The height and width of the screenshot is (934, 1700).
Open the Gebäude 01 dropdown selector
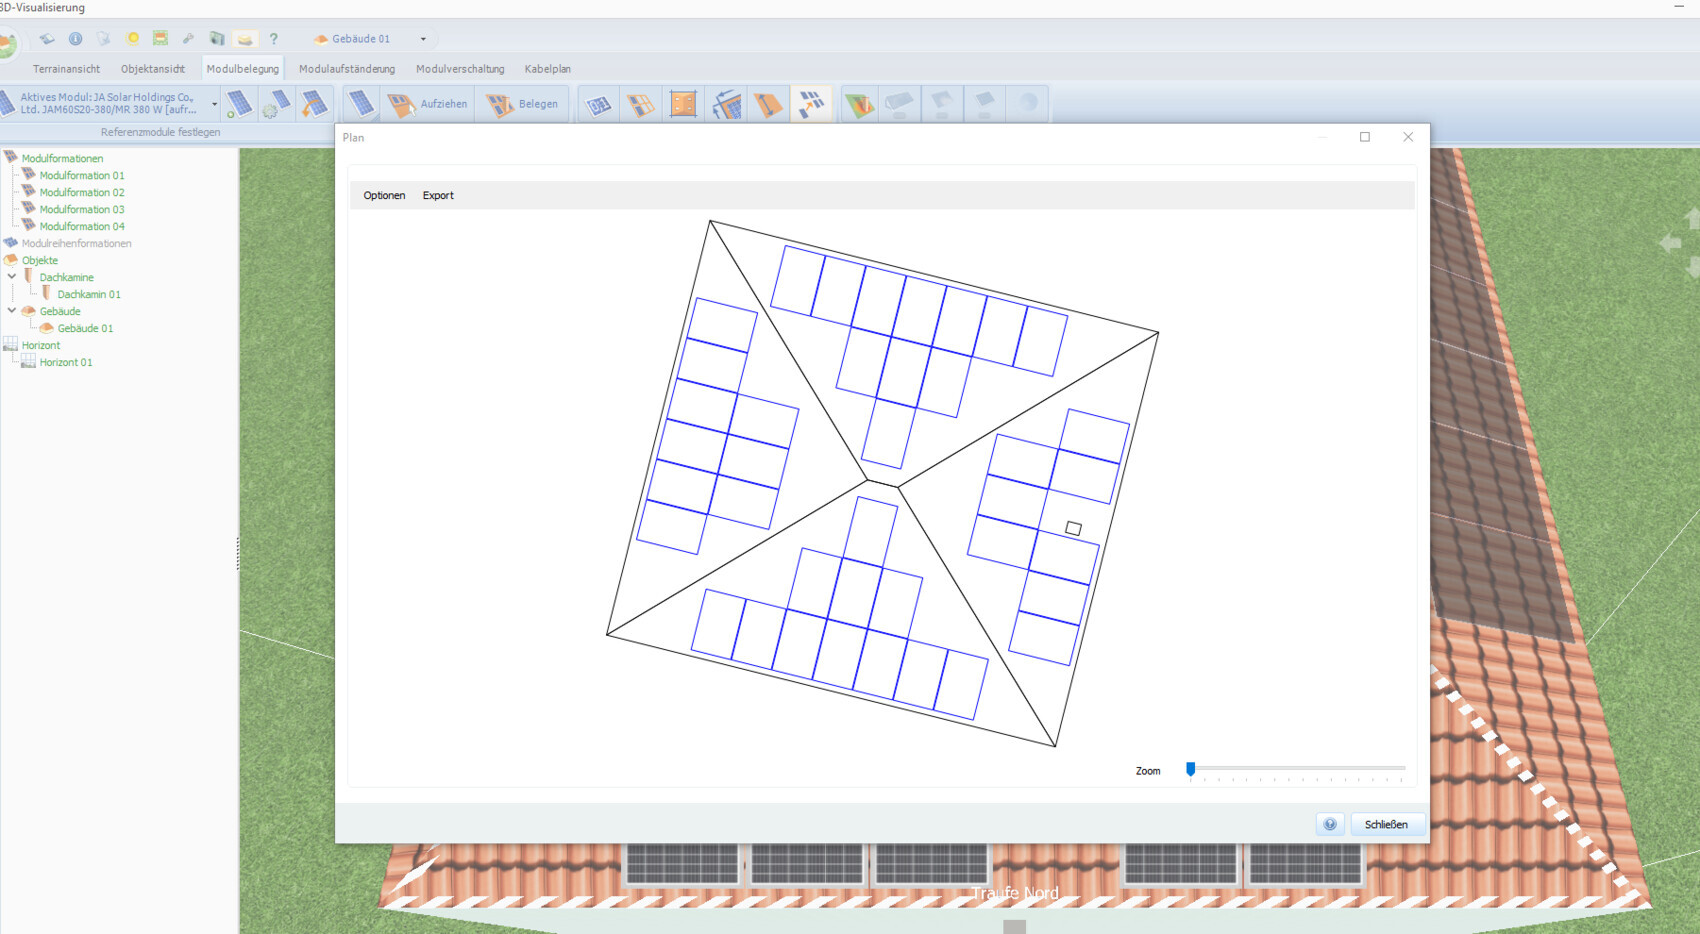423,39
